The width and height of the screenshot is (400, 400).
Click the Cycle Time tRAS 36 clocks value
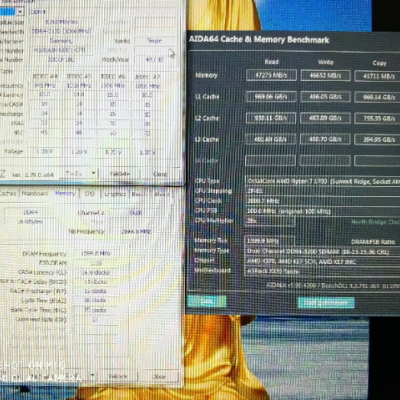click(95, 300)
